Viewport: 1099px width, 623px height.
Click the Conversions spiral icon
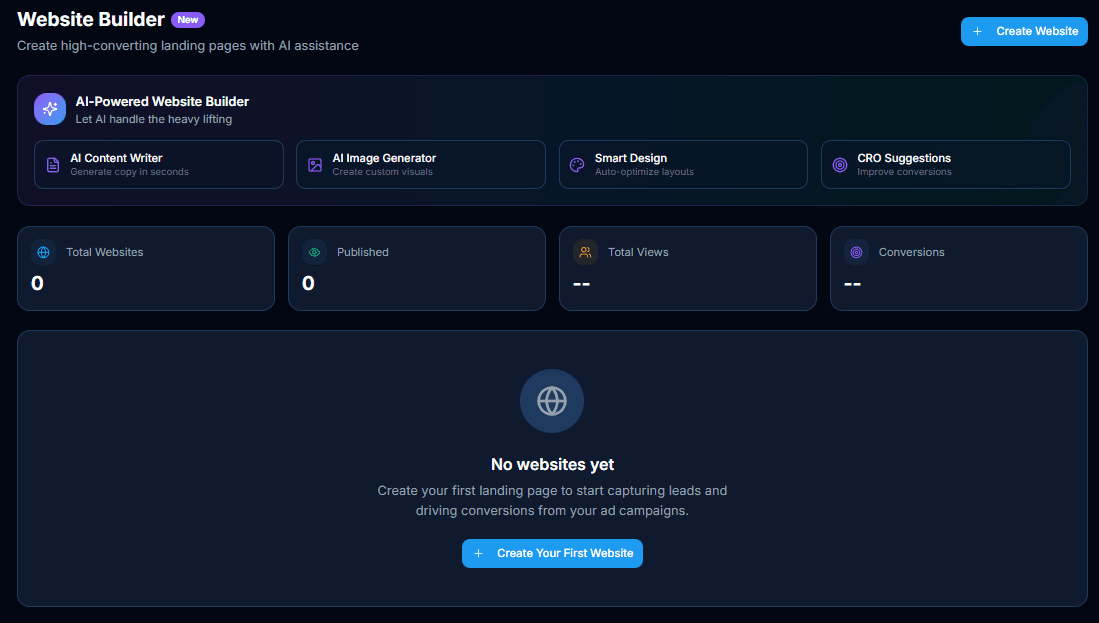[x=856, y=252]
